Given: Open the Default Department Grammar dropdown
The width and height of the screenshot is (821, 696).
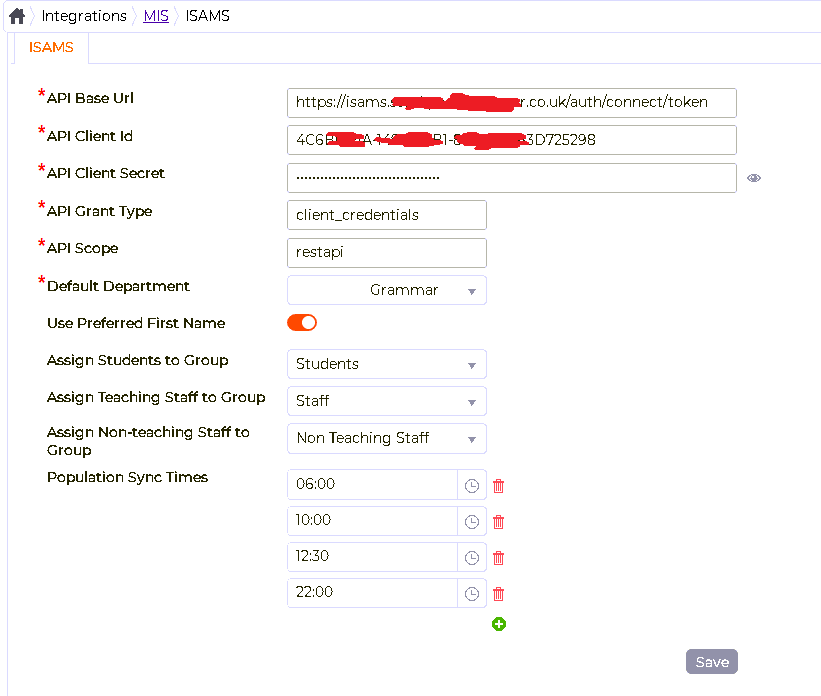Looking at the screenshot, I should coord(387,290).
